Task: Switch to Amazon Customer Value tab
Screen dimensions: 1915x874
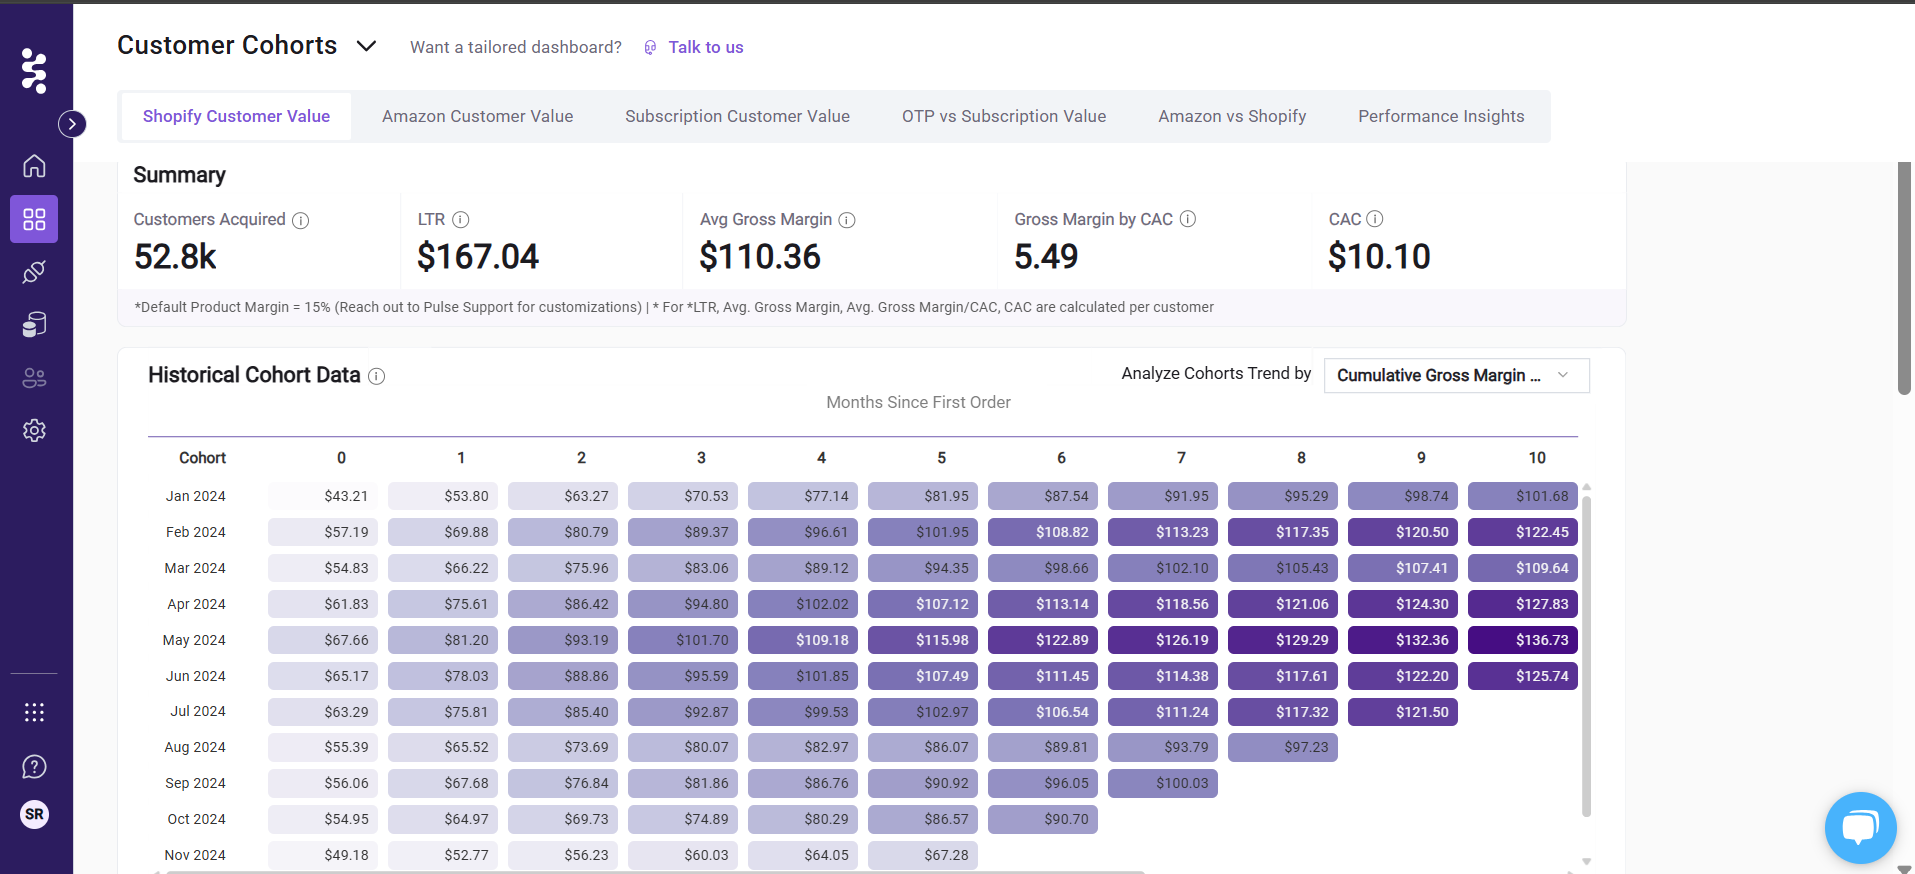Action: point(477,116)
